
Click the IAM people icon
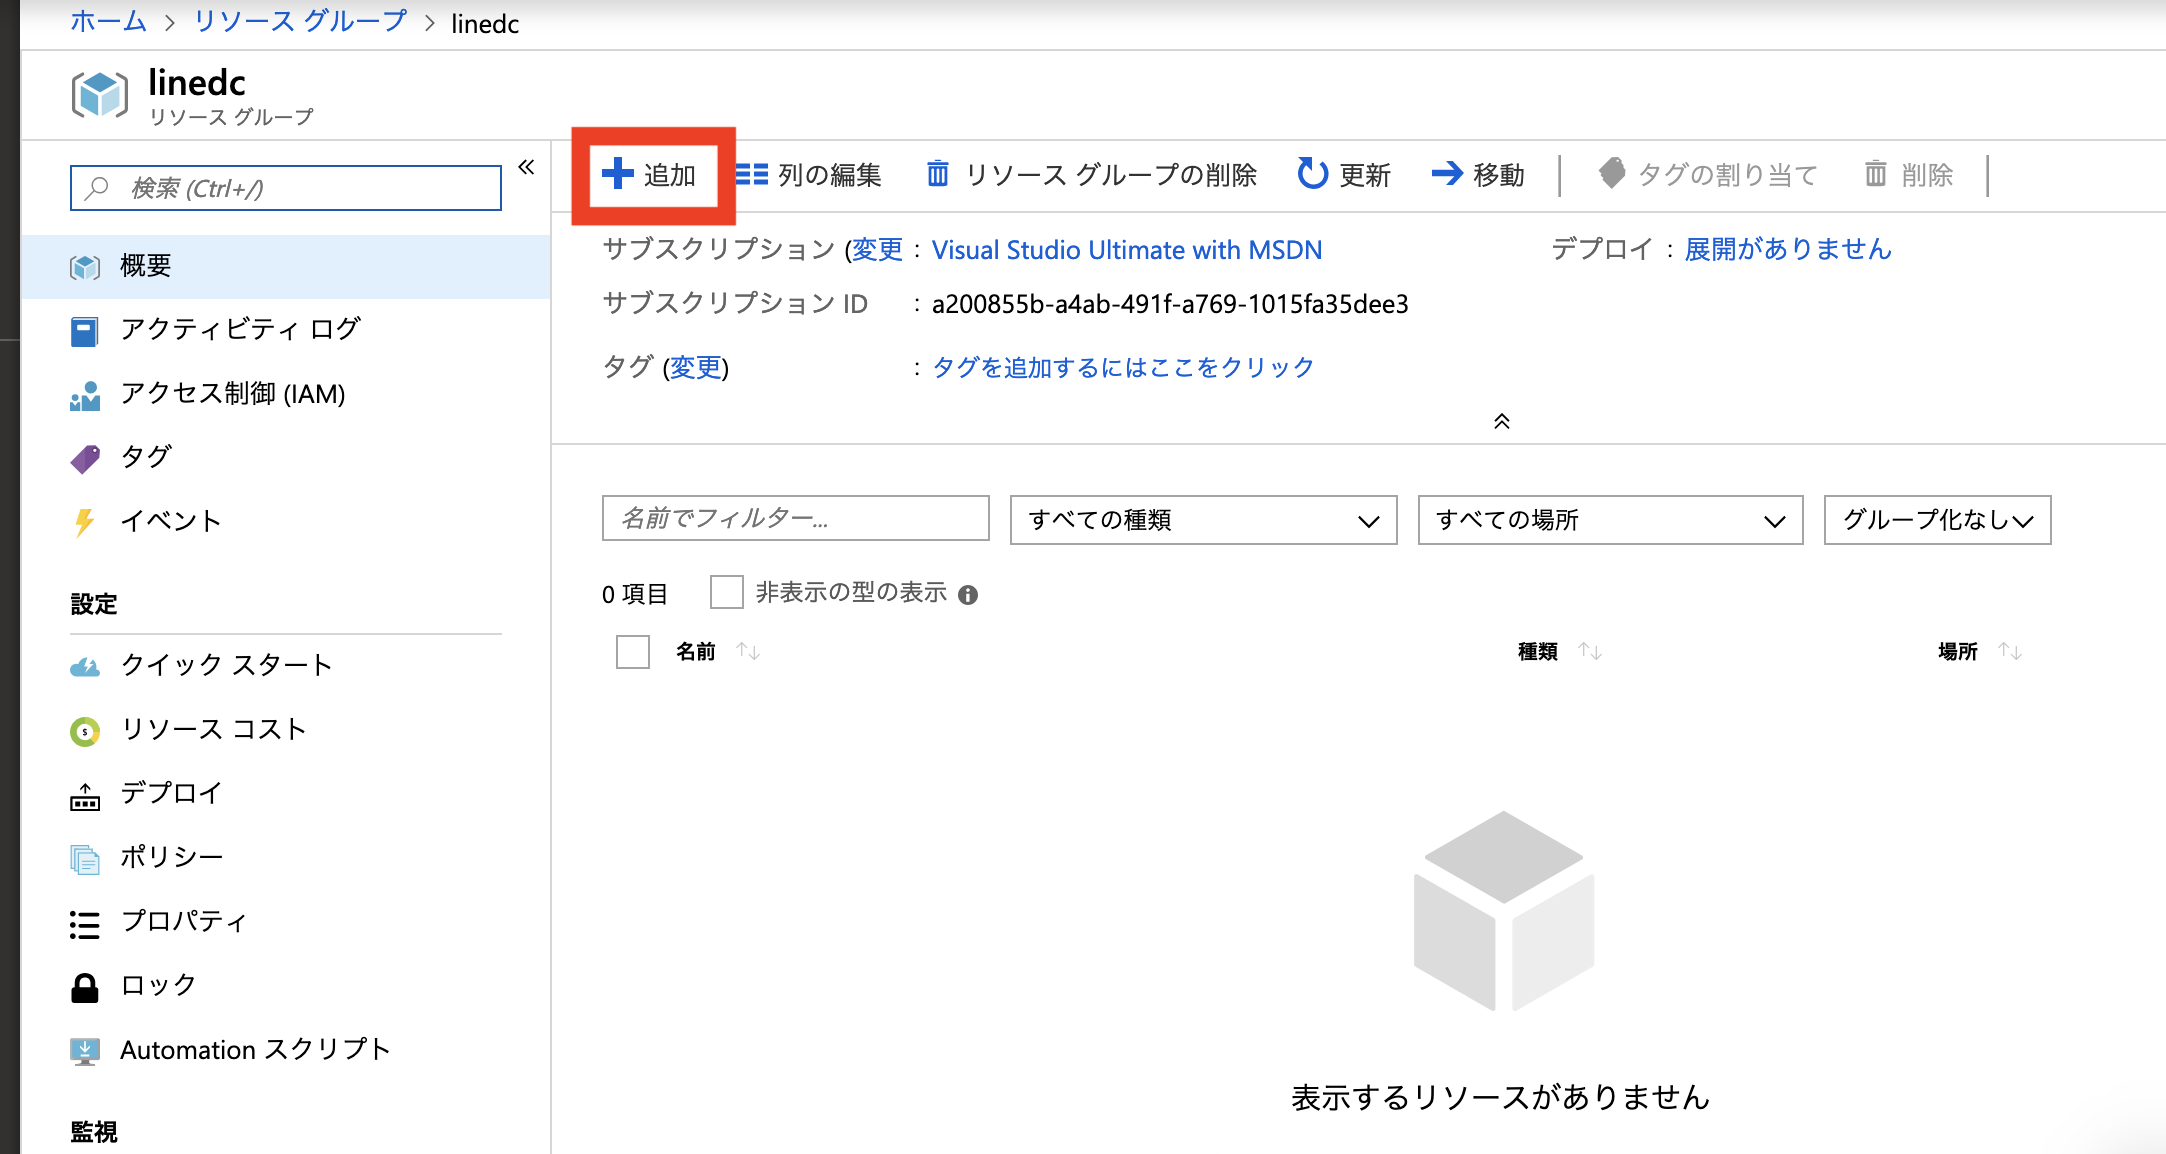tap(85, 396)
